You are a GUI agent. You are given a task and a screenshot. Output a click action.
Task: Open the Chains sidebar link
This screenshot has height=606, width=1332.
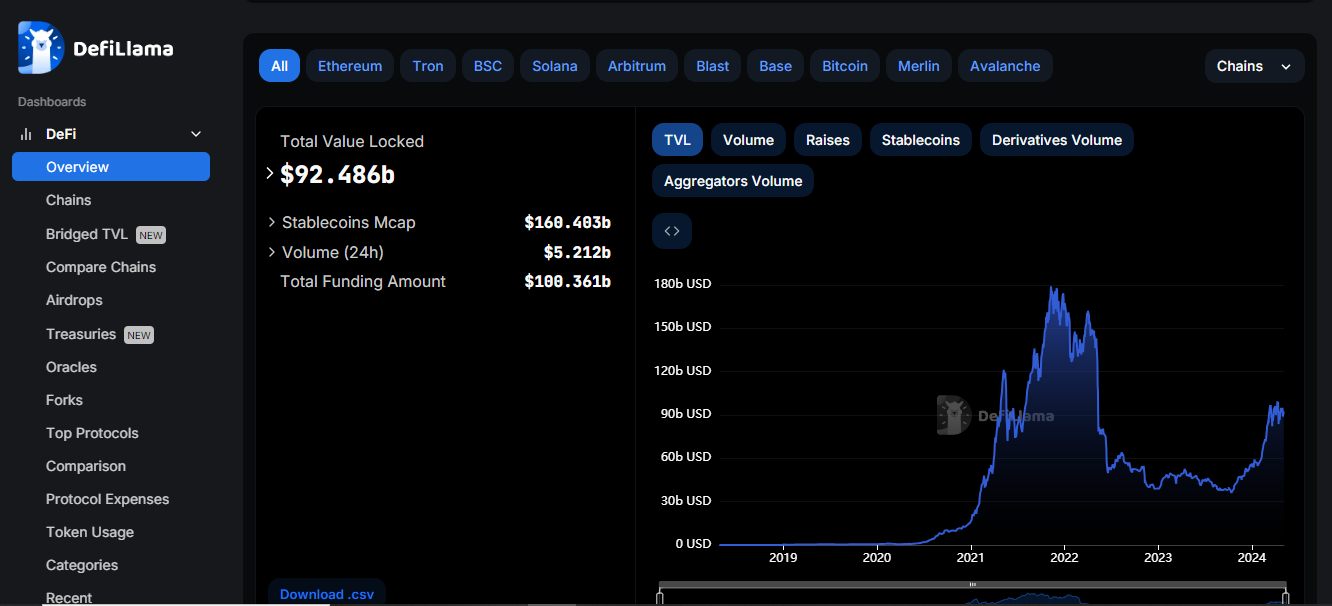click(x=68, y=200)
